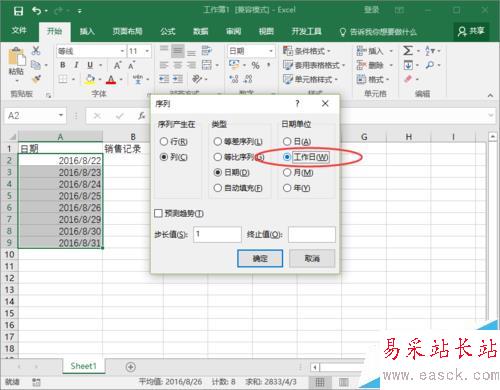Click the Sort and Filter icon

click(x=430, y=51)
